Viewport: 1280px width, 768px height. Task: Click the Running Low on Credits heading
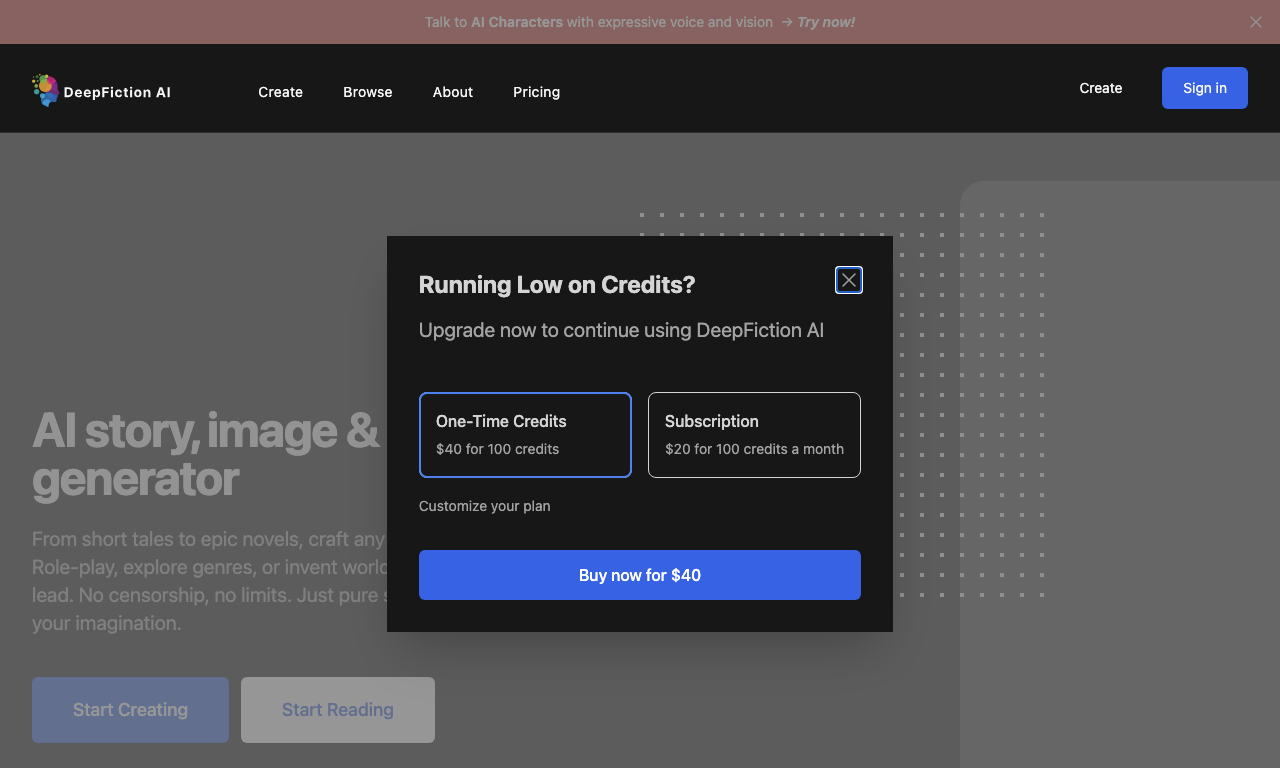click(557, 285)
